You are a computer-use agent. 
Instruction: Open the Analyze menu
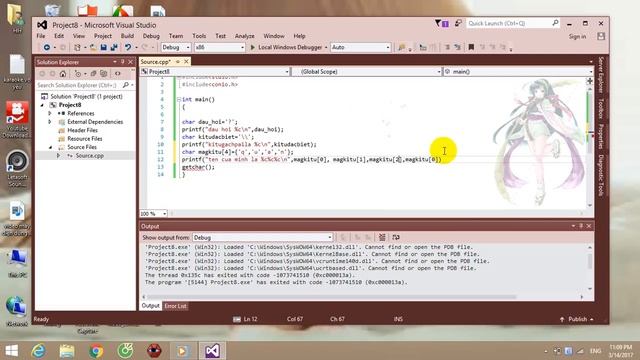(244, 36)
